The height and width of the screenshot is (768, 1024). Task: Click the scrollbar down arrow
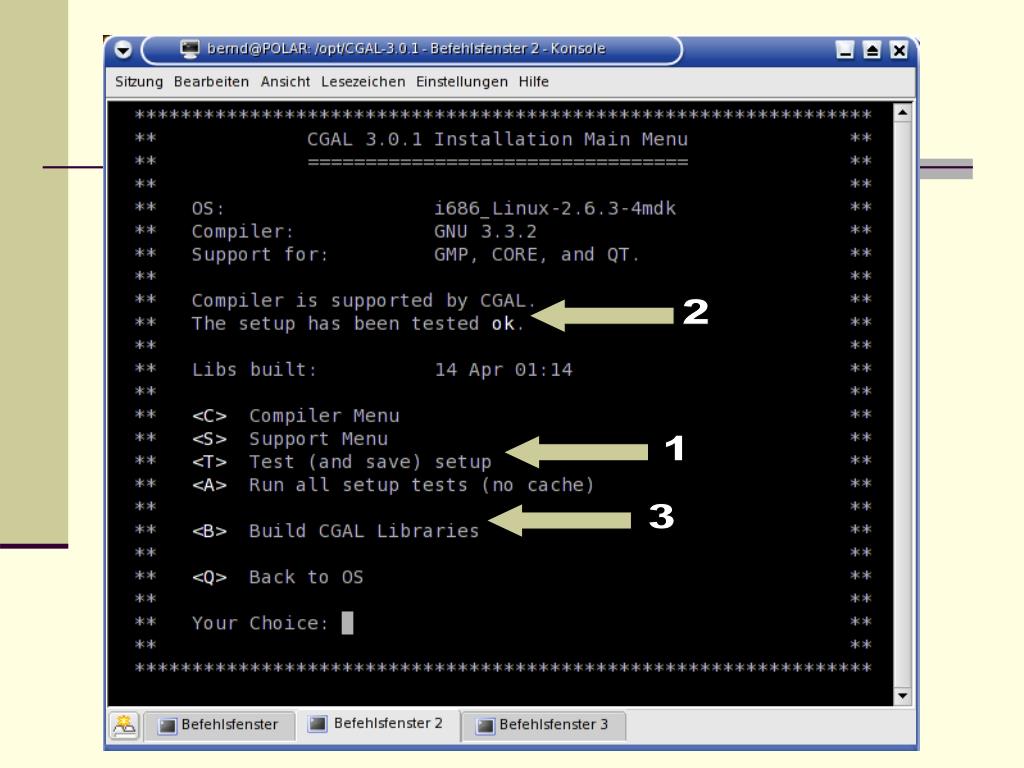[x=902, y=696]
